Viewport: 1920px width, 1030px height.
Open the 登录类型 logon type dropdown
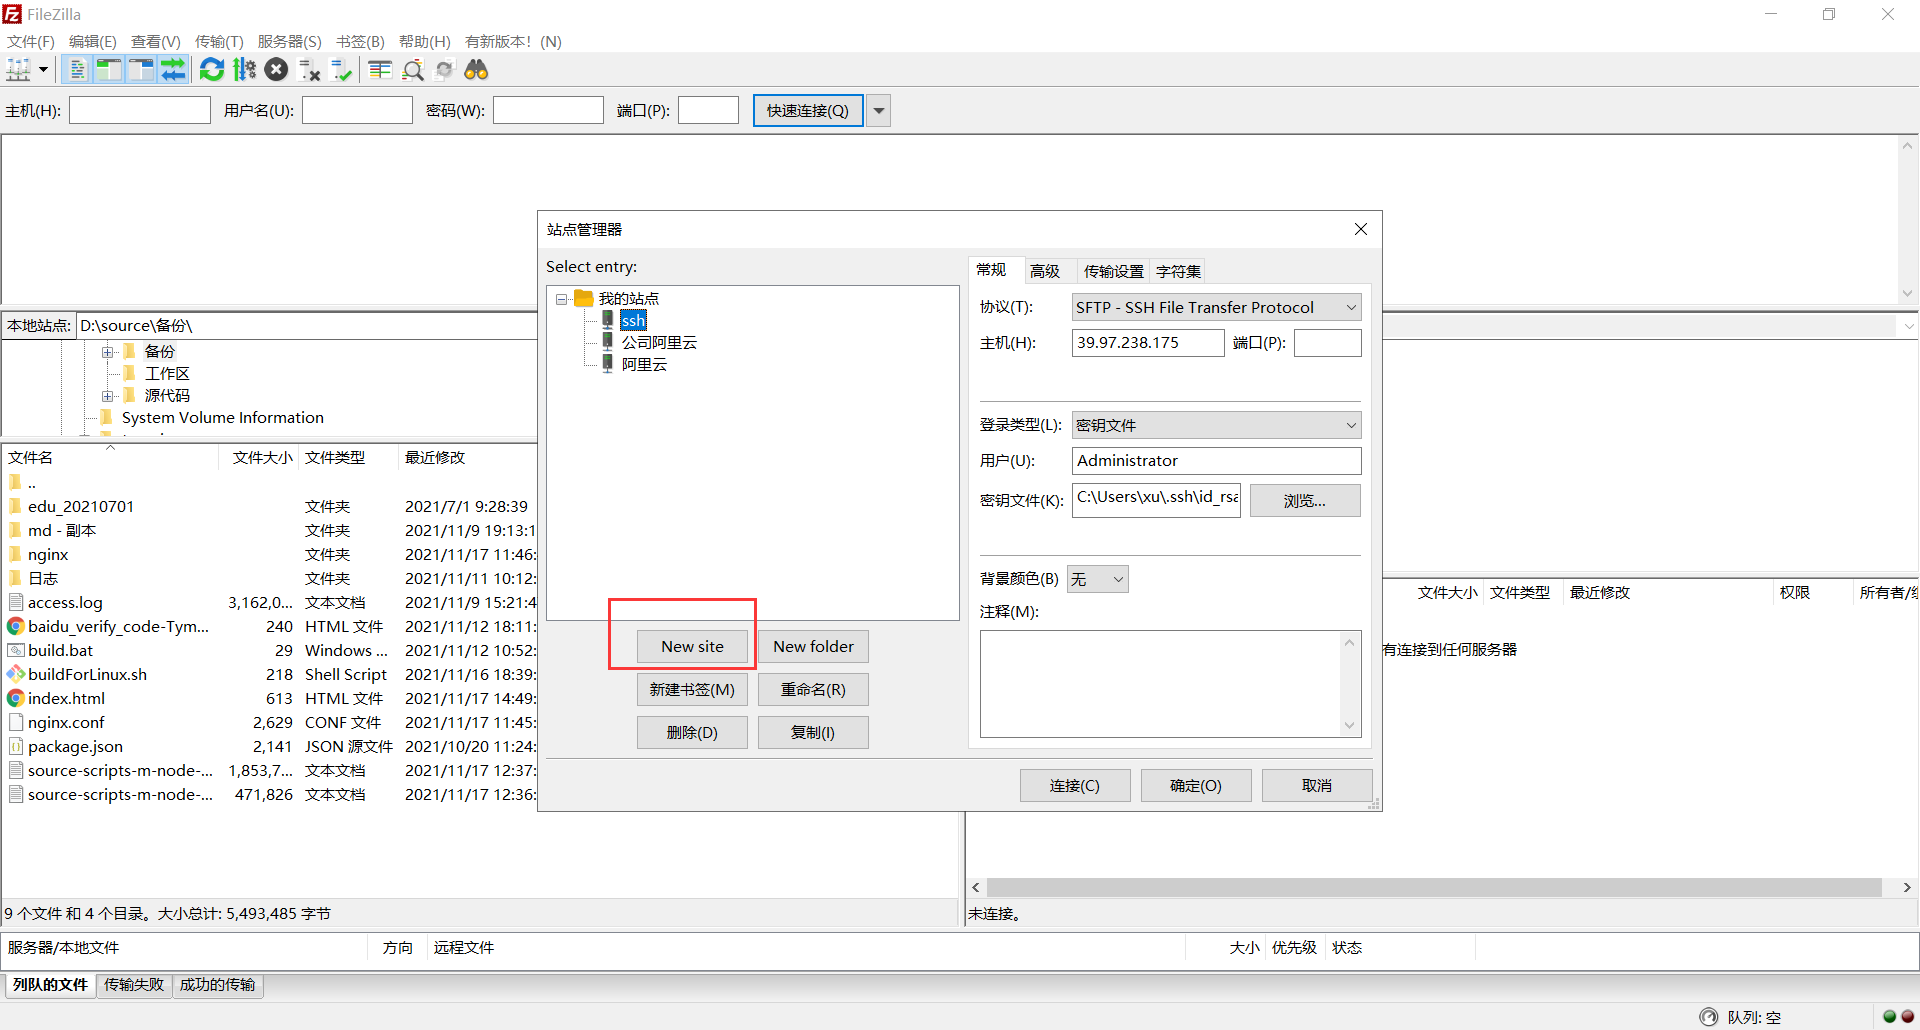[1216, 425]
